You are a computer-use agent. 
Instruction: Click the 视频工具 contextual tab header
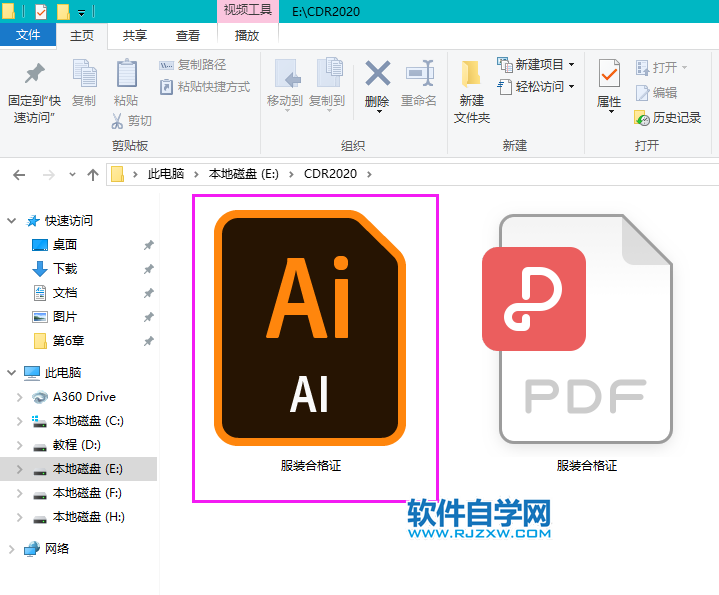(x=248, y=10)
